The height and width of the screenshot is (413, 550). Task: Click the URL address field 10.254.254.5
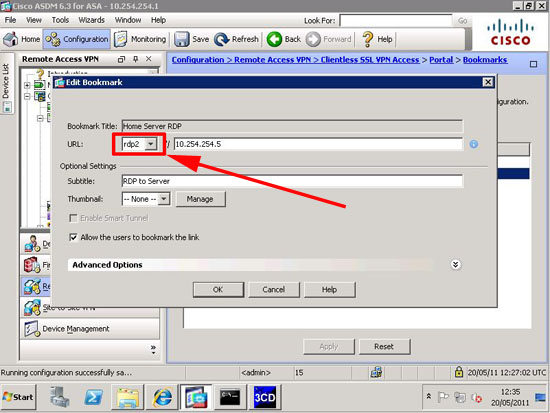(x=318, y=144)
